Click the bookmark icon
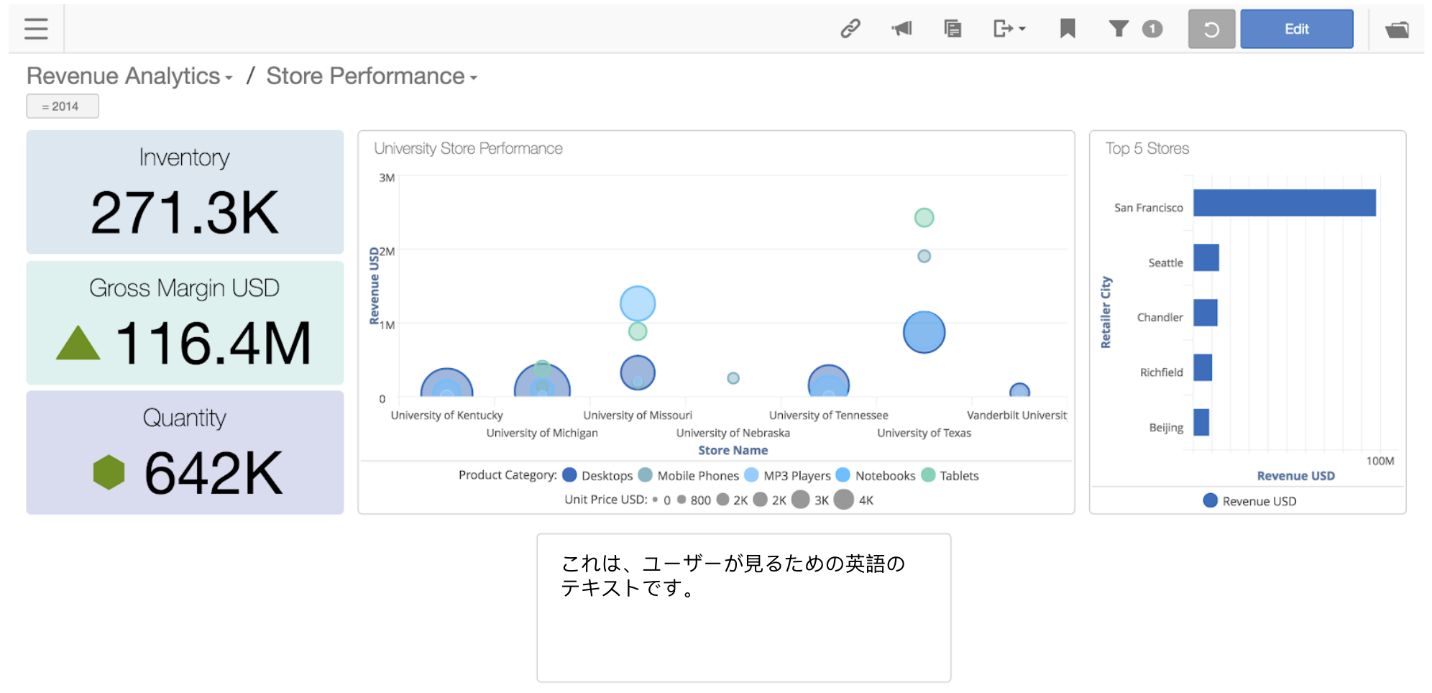Screen dimensions: 1432x693 coord(1067,29)
